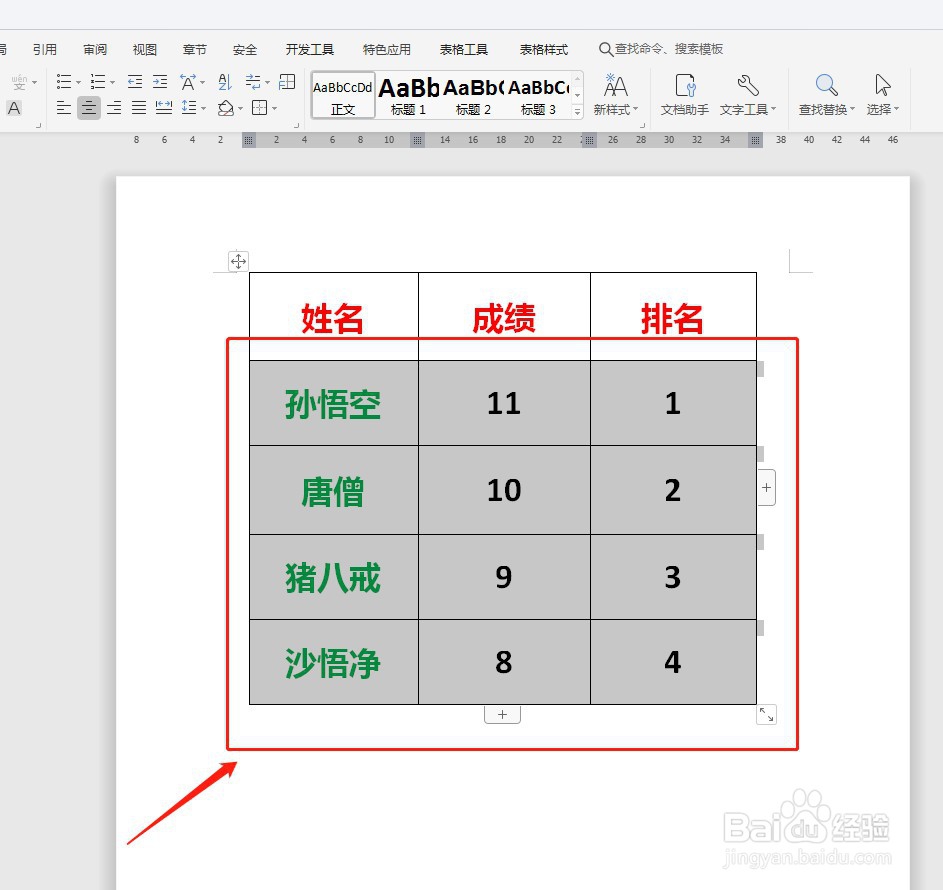The height and width of the screenshot is (890, 943).
Task: Open the paragraph dialog launcher
Action: (x=296, y=126)
